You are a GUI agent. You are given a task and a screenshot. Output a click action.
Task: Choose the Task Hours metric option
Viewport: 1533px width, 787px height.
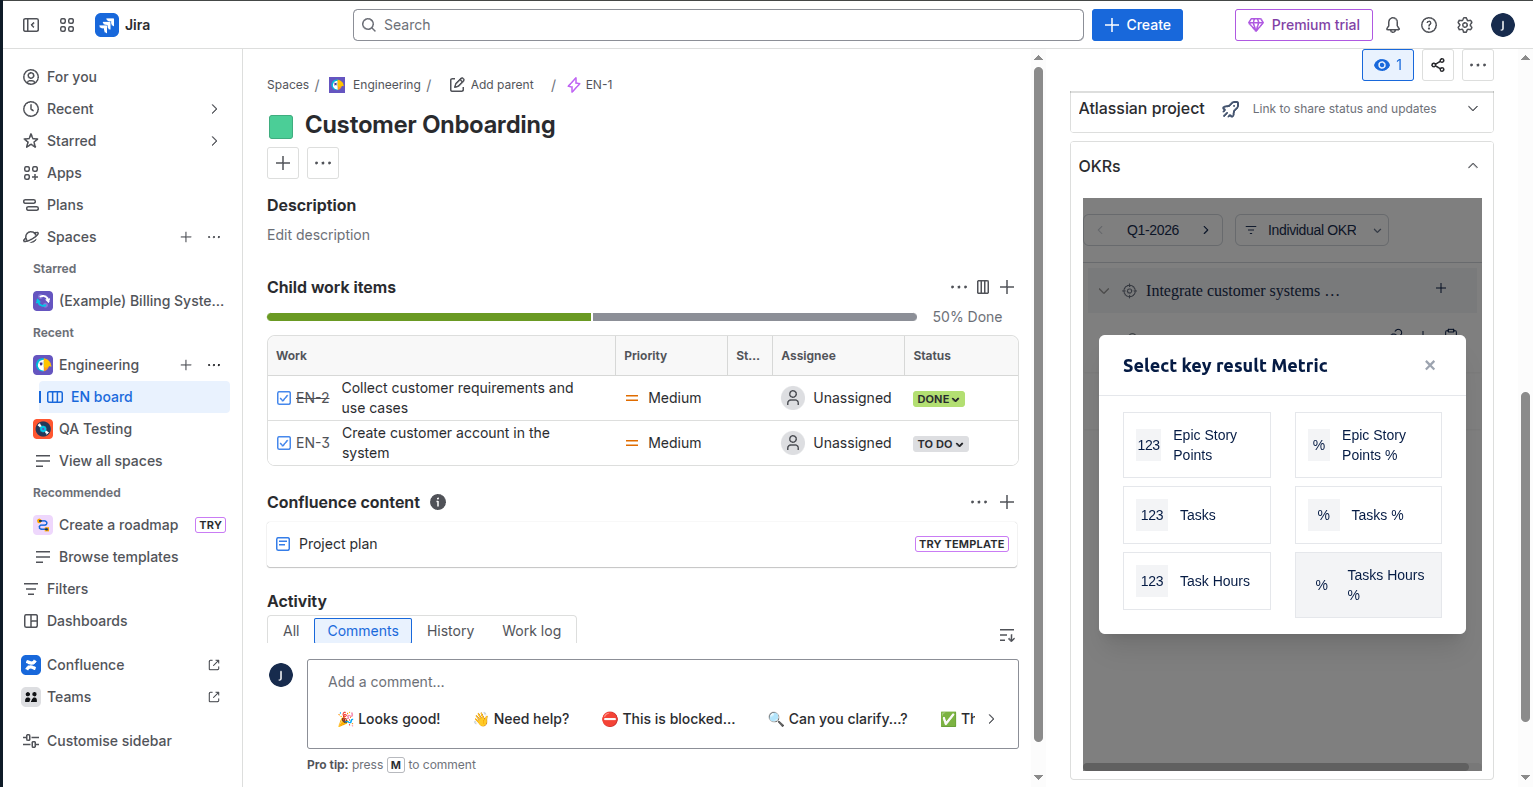tap(1197, 581)
